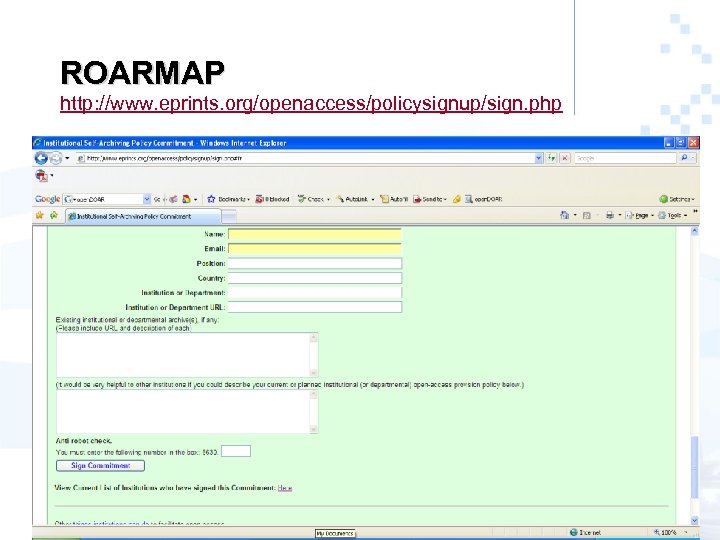Click the browser Back arrow button
The image size is (720, 540).
tap(41, 158)
